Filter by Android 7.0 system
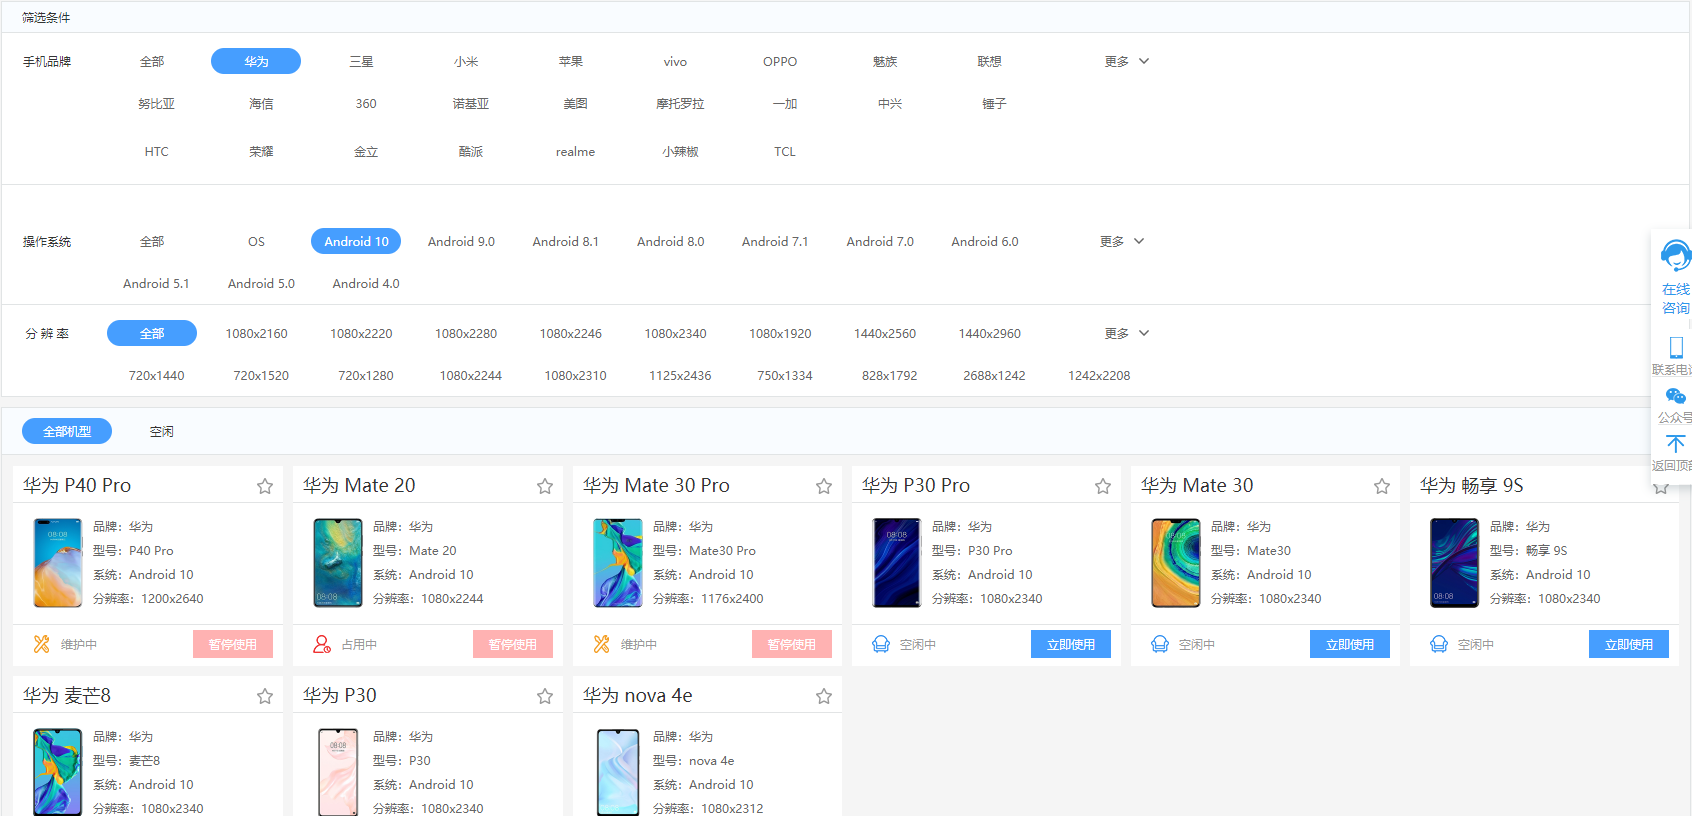Viewport: 1692px width, 816px height. 880,241
